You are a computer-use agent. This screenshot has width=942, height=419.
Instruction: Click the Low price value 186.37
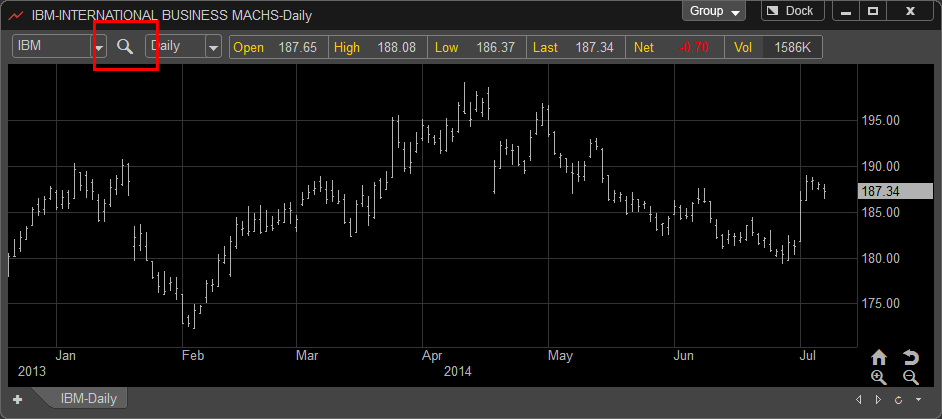click(x=496, y=47)
